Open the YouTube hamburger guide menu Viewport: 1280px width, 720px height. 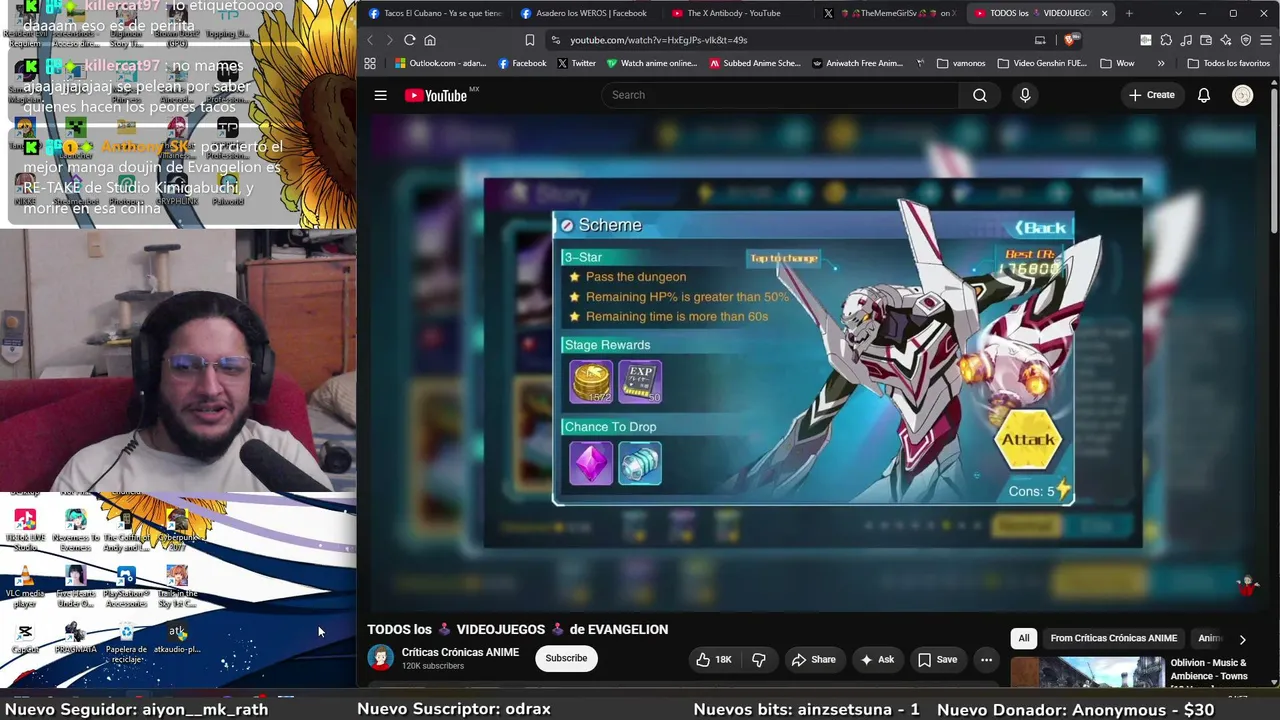(380, 95)
